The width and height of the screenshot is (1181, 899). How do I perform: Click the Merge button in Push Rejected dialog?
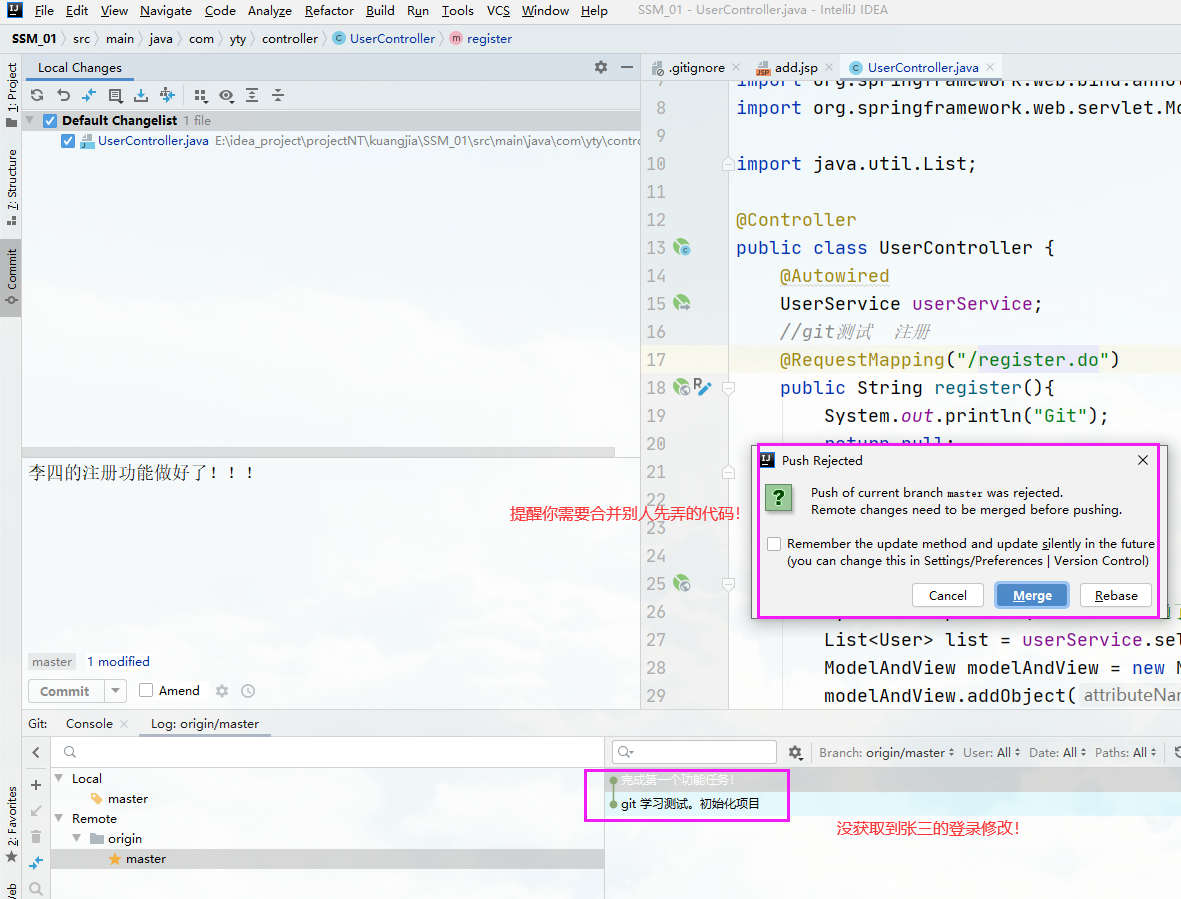tap(1031, 595)
